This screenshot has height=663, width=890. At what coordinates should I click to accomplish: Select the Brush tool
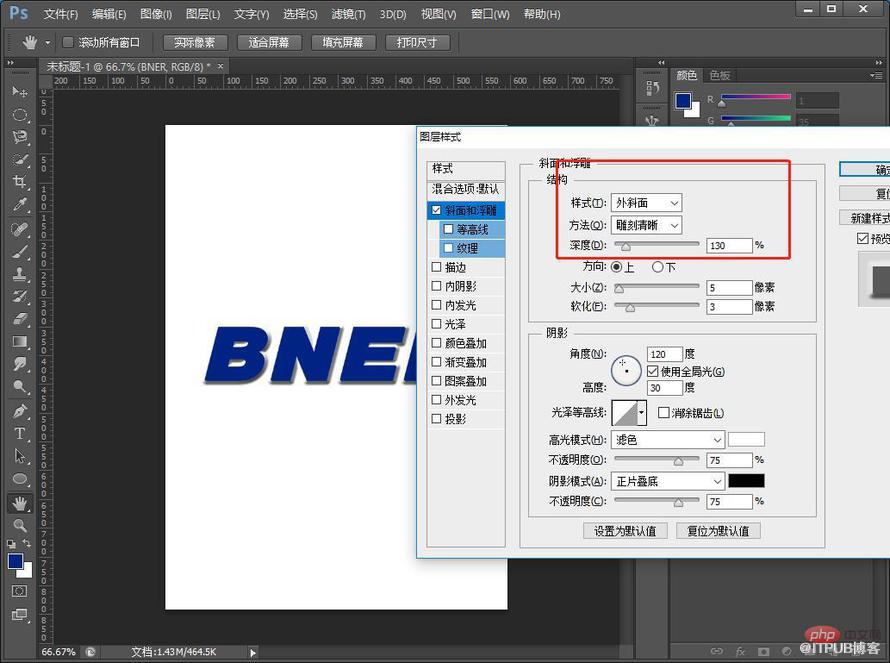[x=20, y=251]
